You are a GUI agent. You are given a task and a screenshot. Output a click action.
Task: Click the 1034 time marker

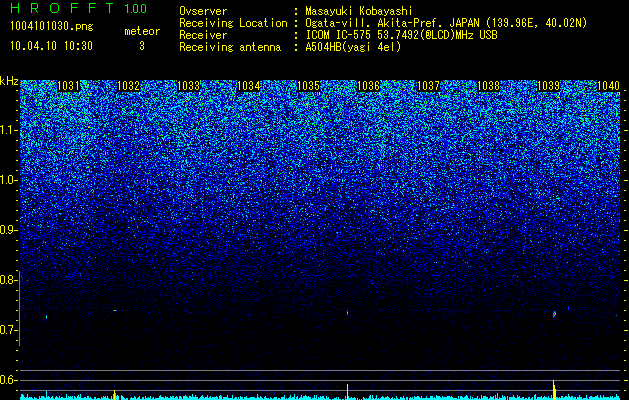(249, 86)
